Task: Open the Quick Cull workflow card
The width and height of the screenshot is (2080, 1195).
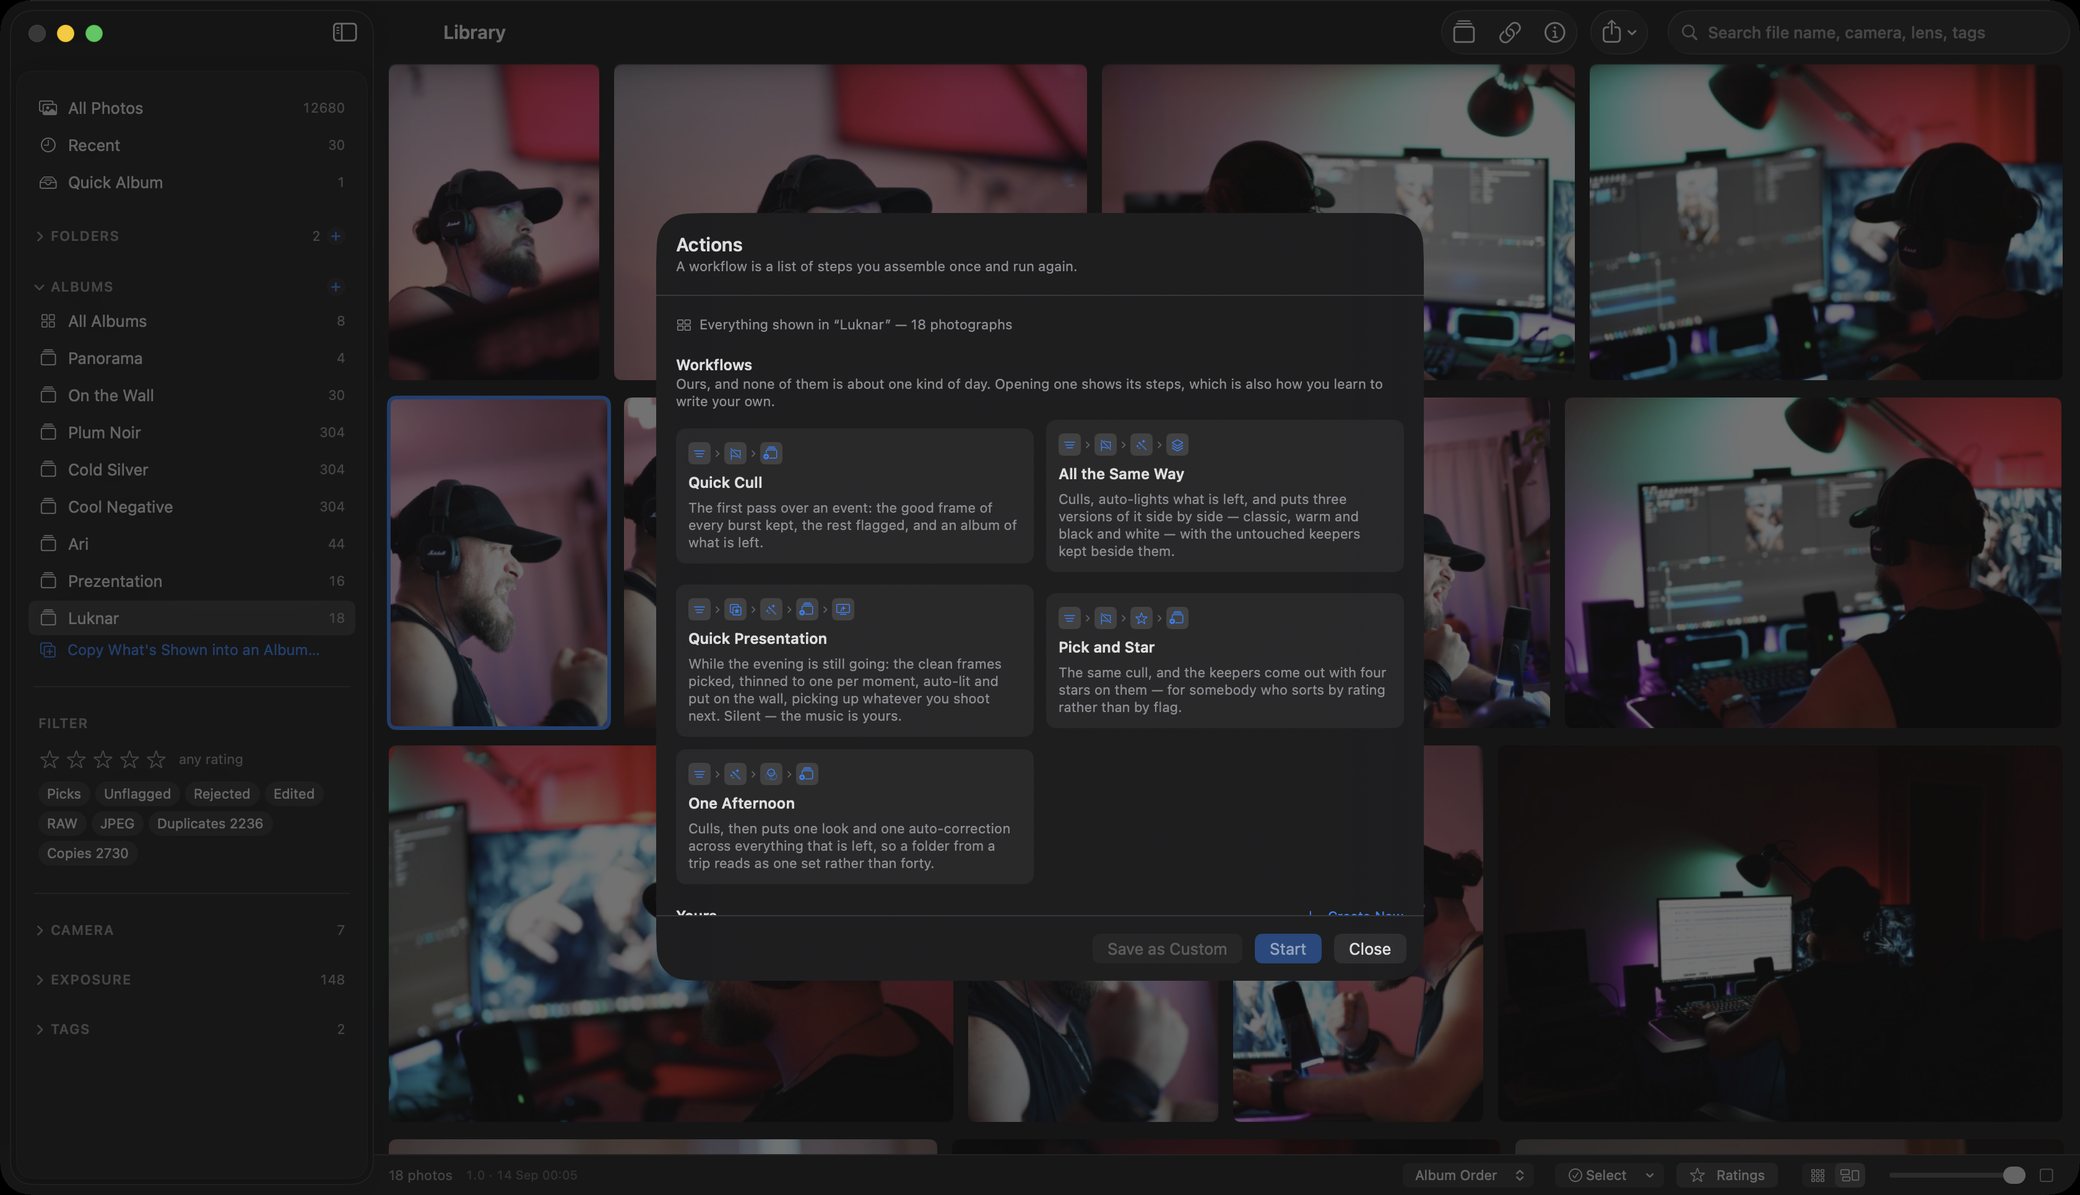Action: pyautogui.click(x=854, y=496)
